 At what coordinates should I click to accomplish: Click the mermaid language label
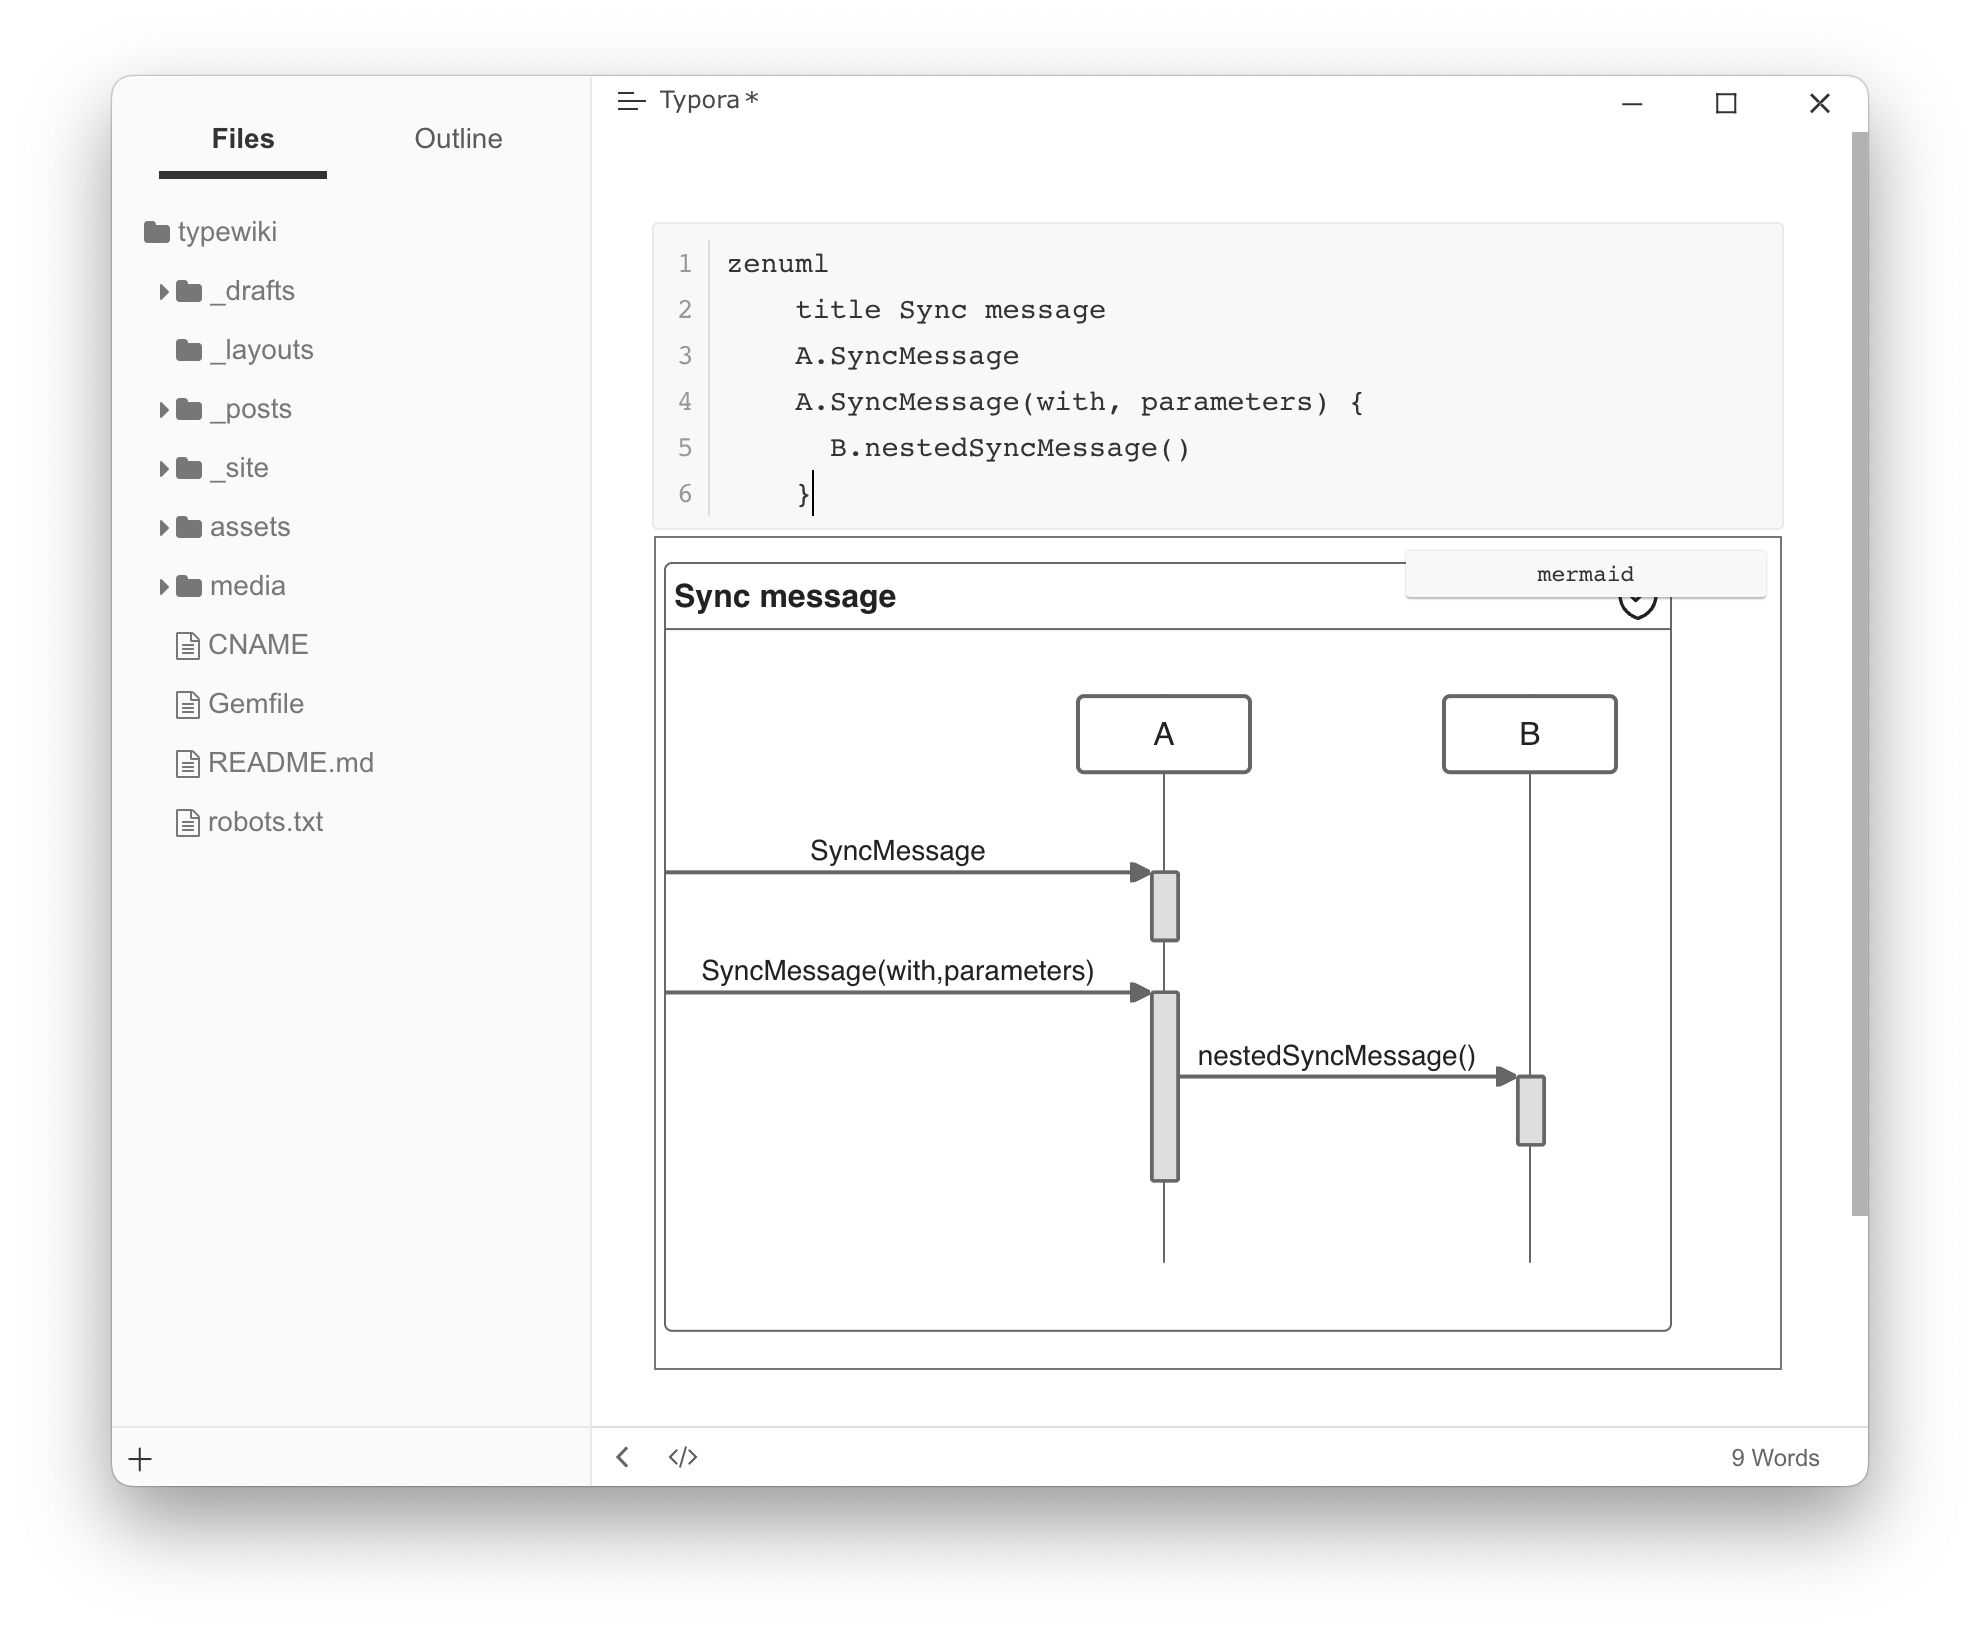1585,574
